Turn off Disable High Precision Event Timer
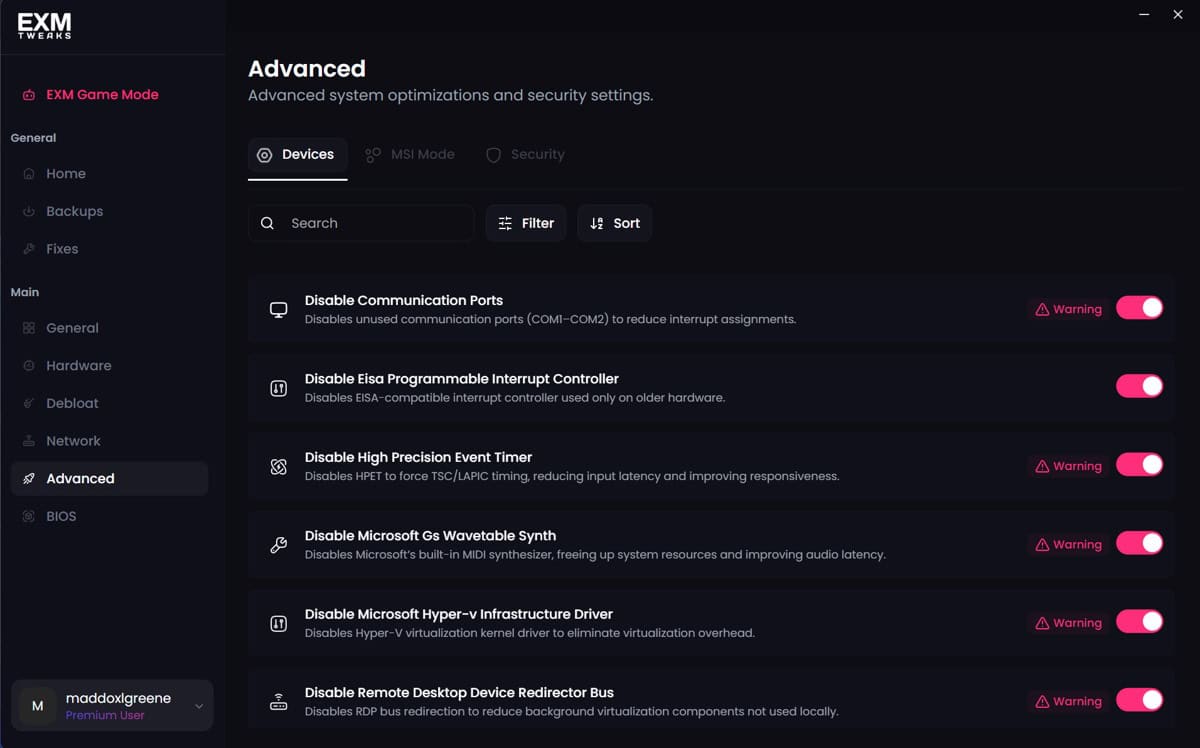 point(1139,465)
